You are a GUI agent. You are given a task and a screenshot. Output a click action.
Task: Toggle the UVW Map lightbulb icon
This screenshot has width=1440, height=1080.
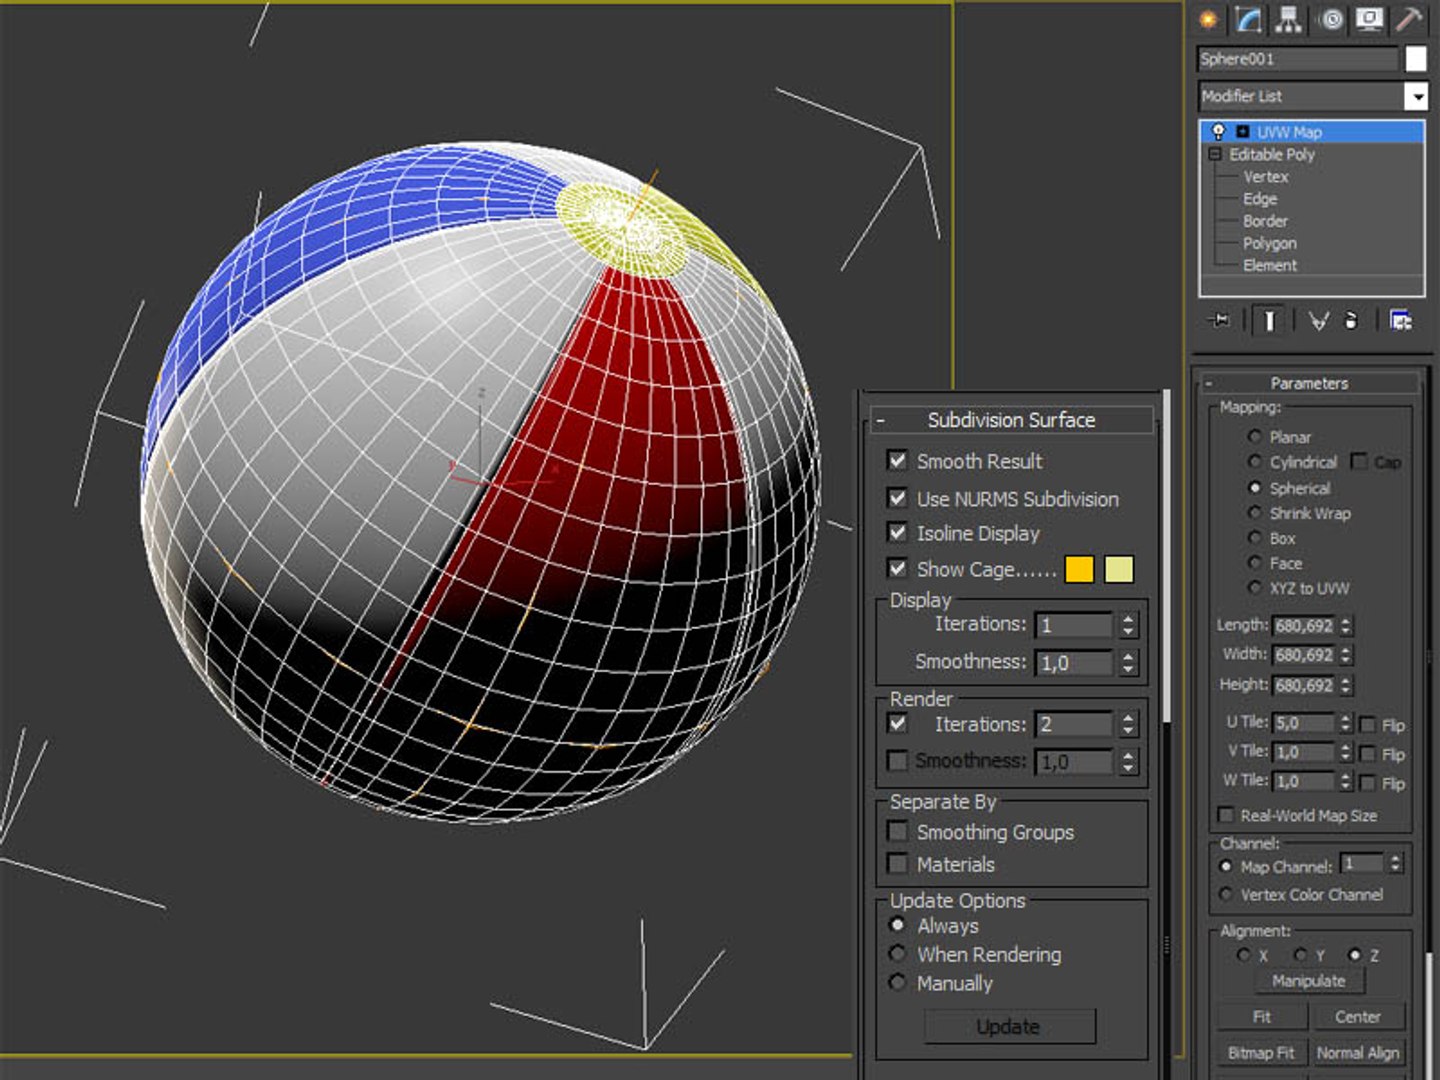[x=1218, y=131]
